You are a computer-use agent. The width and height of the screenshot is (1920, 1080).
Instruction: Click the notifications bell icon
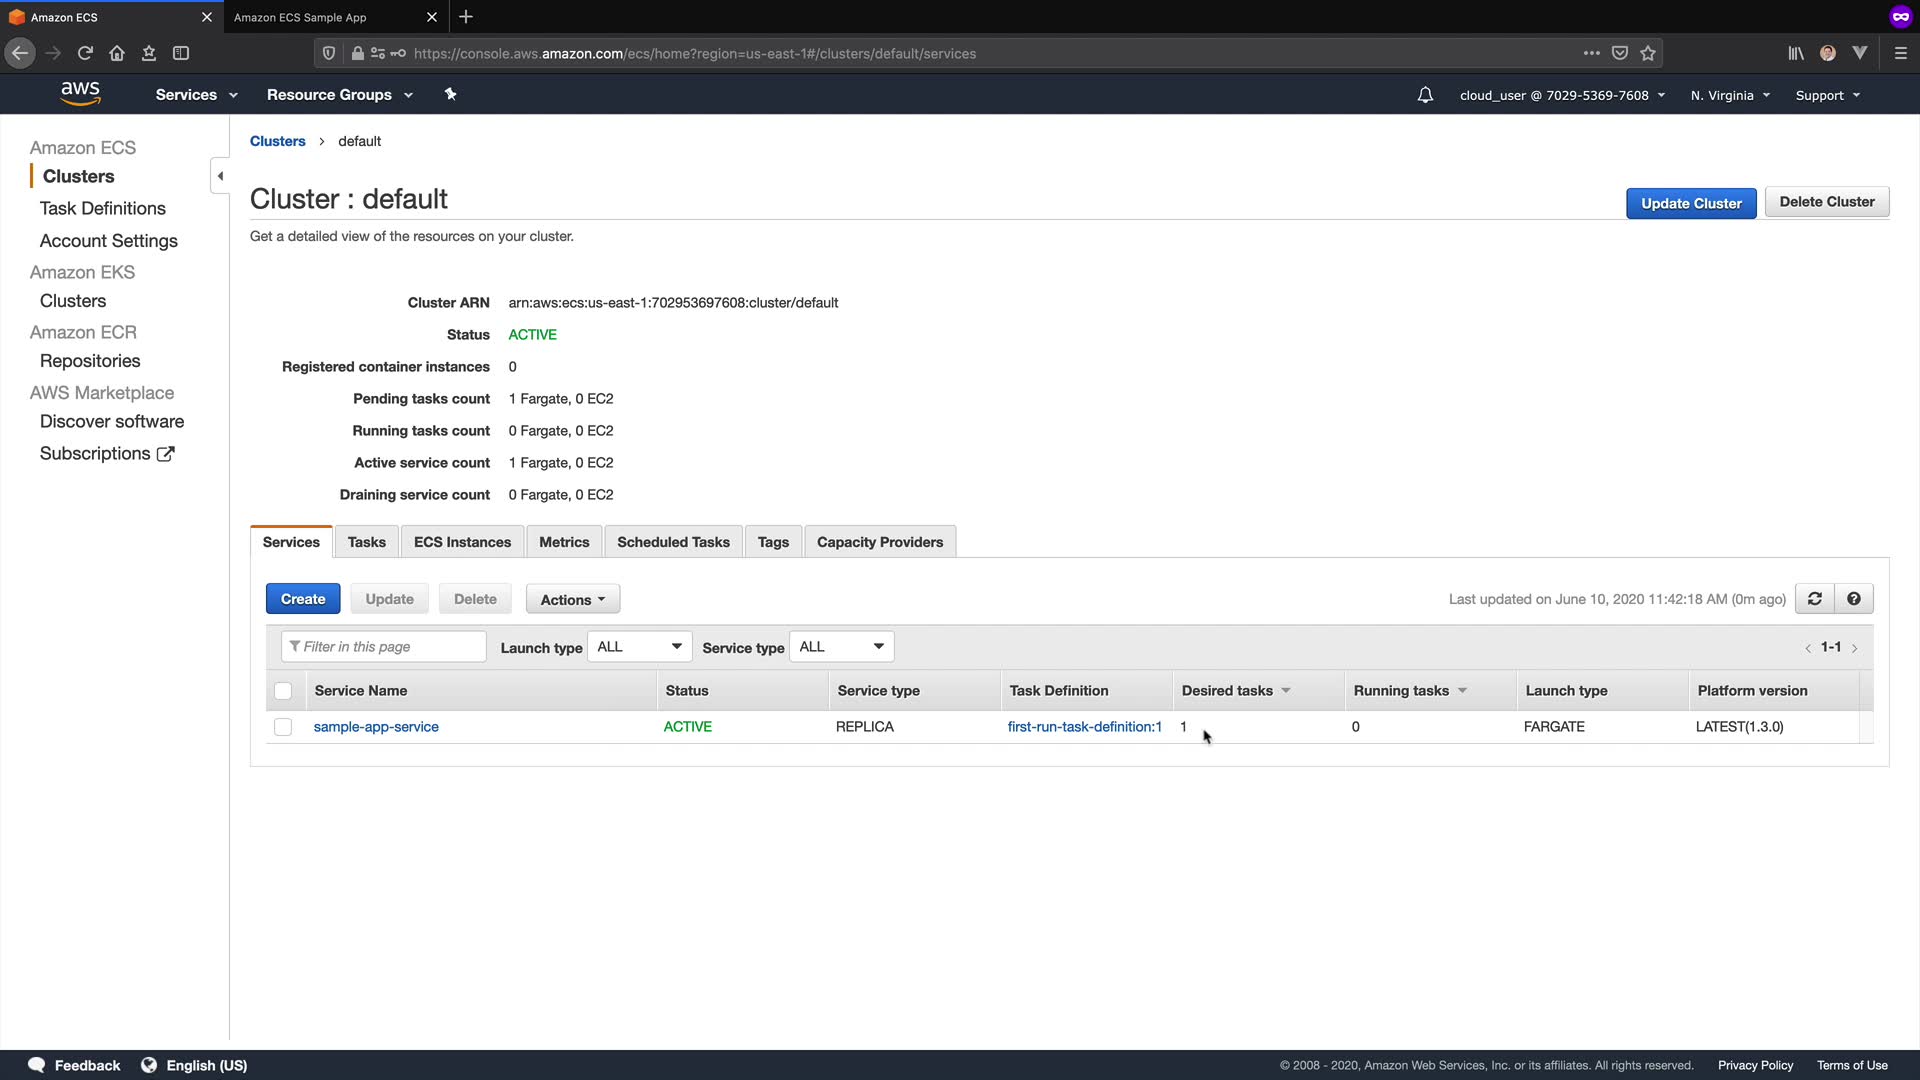click(1425, 95)
